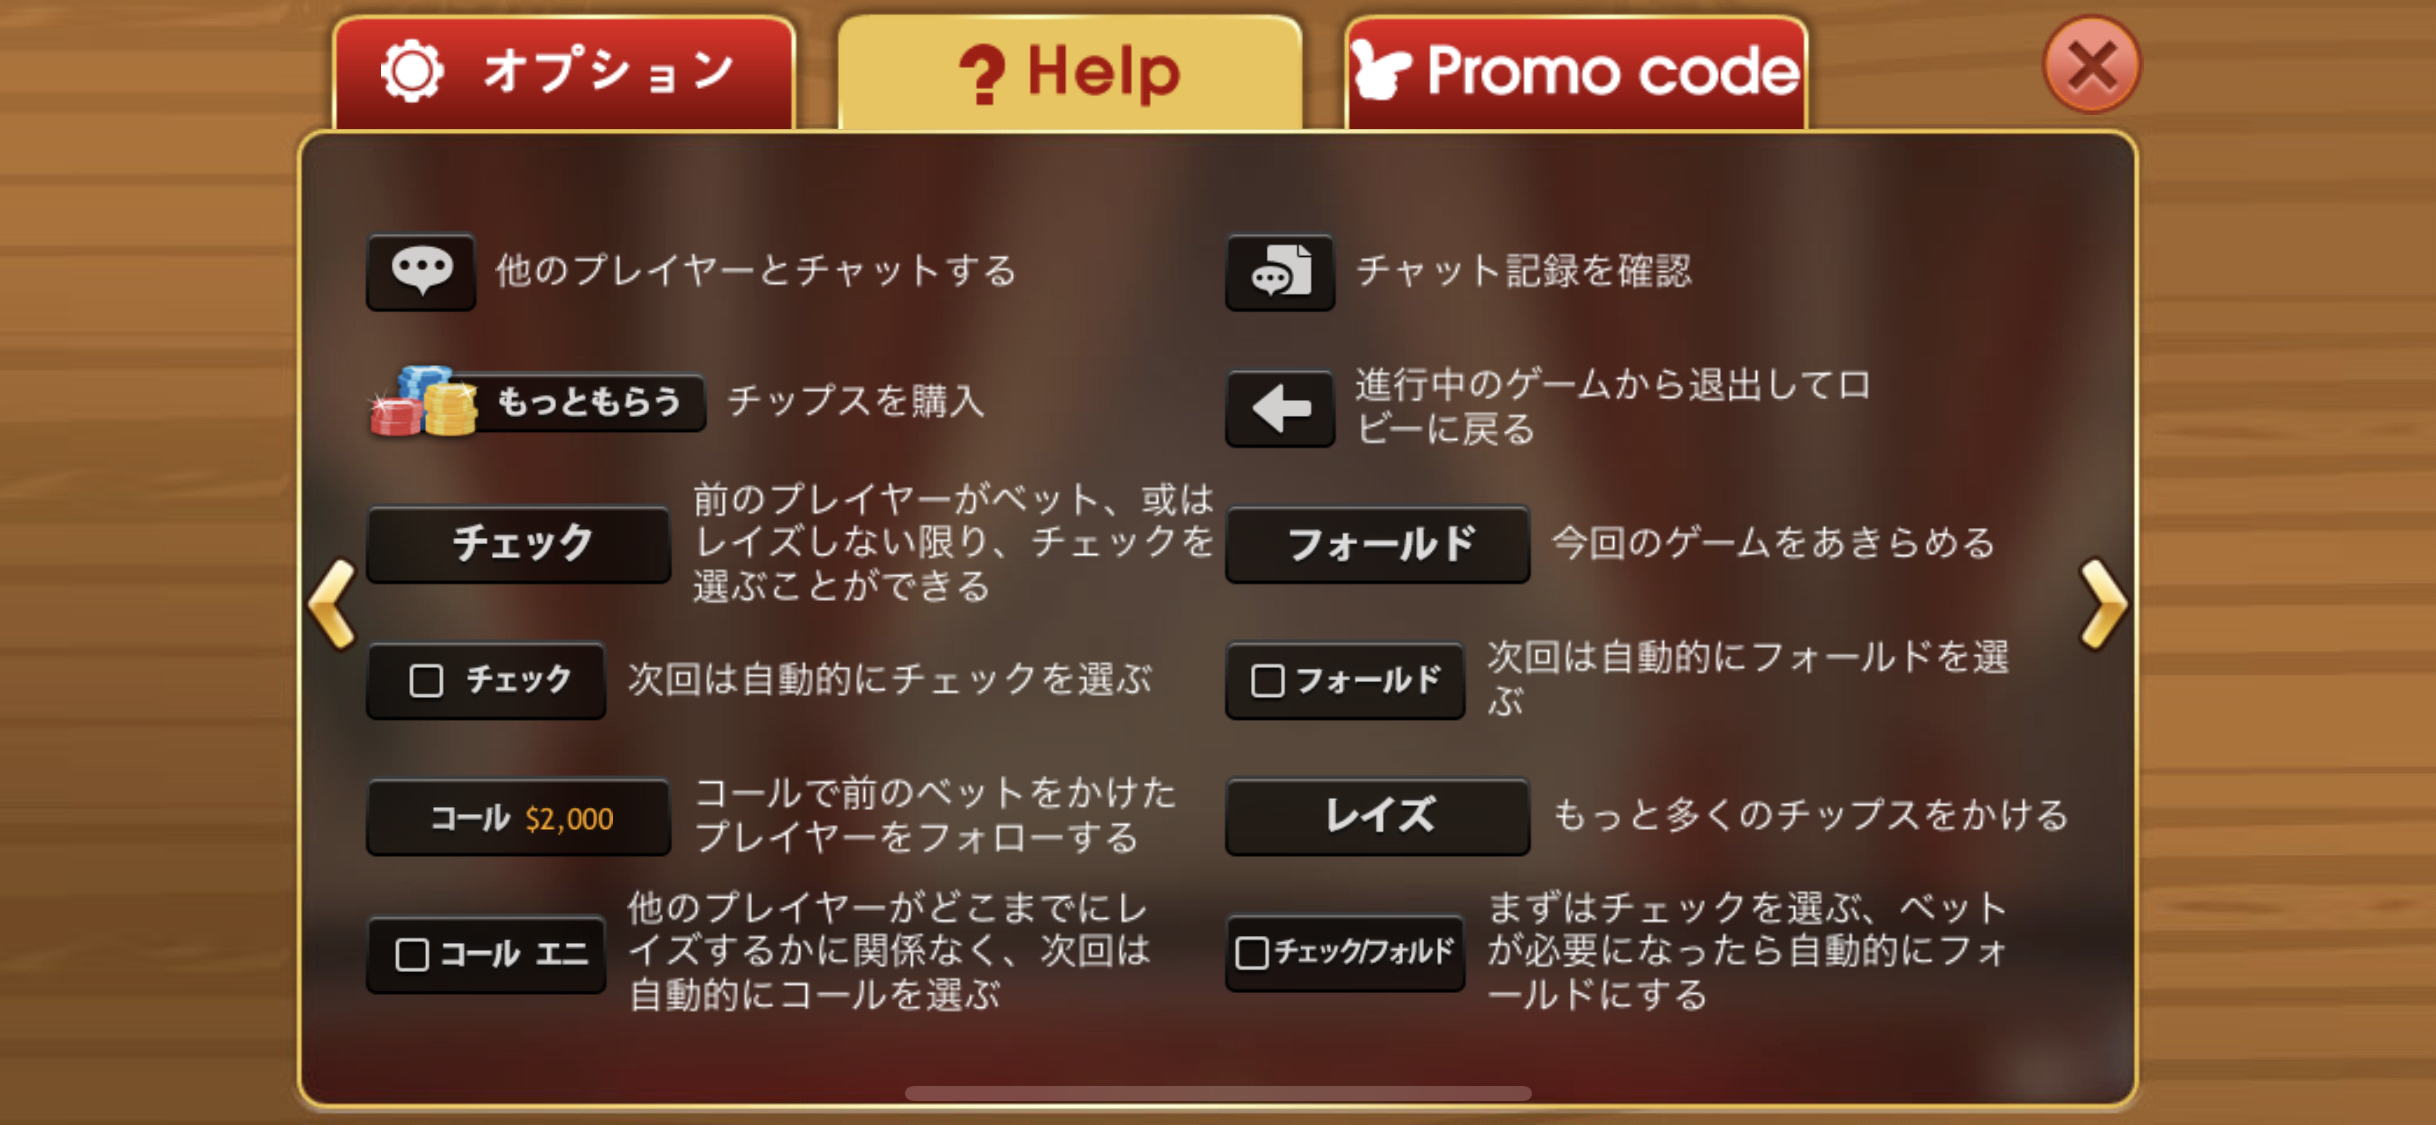
Task: Click the large チェック button
Action: point(519,544)
